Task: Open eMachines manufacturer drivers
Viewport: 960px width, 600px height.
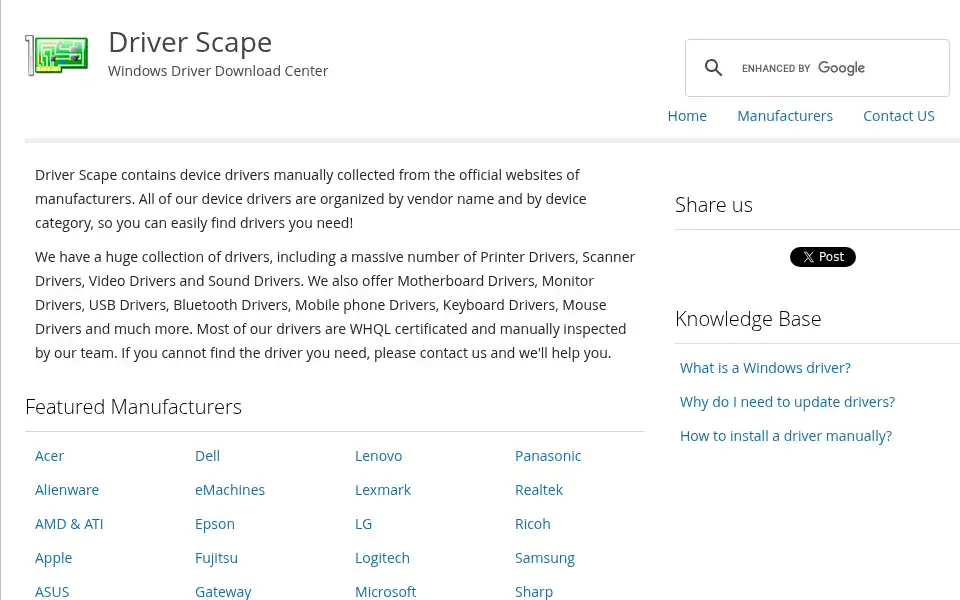Action: (230, 490)
